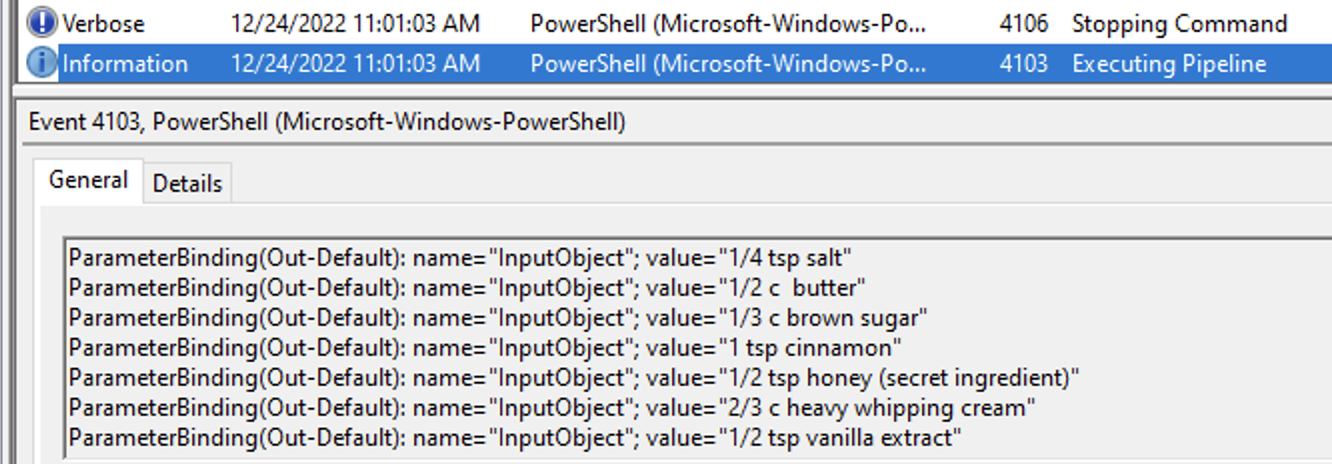The image size is (1332, 464).
Task: Select the General tab
Action: tap(88, 181)
